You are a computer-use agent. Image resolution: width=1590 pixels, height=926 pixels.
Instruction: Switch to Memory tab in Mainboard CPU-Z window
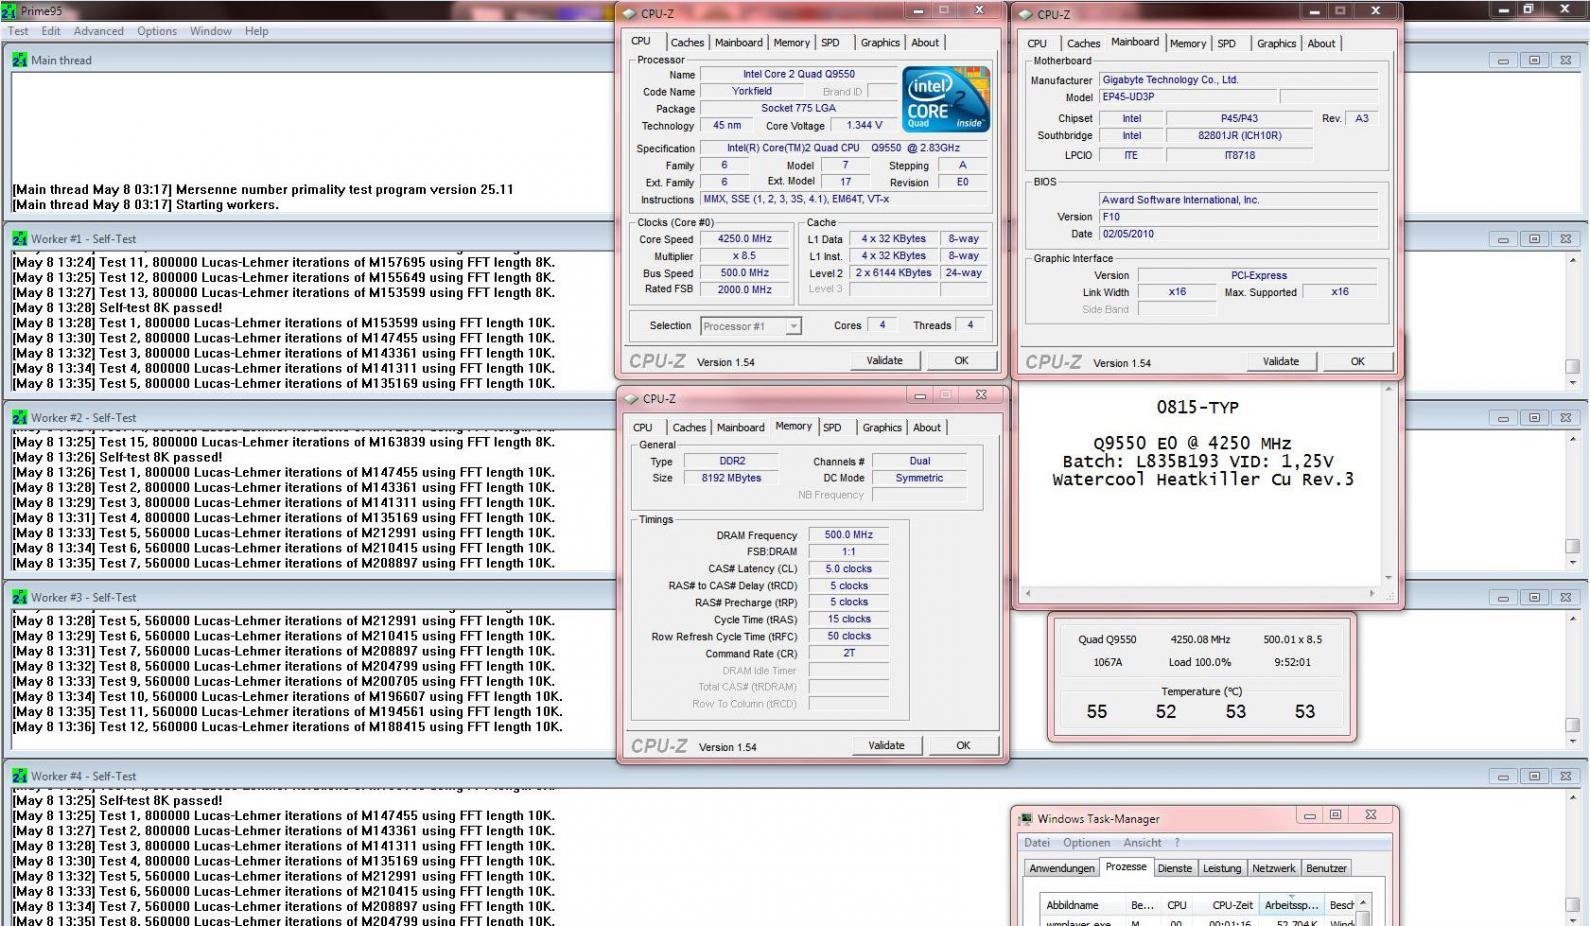[x=1188, y=43]
